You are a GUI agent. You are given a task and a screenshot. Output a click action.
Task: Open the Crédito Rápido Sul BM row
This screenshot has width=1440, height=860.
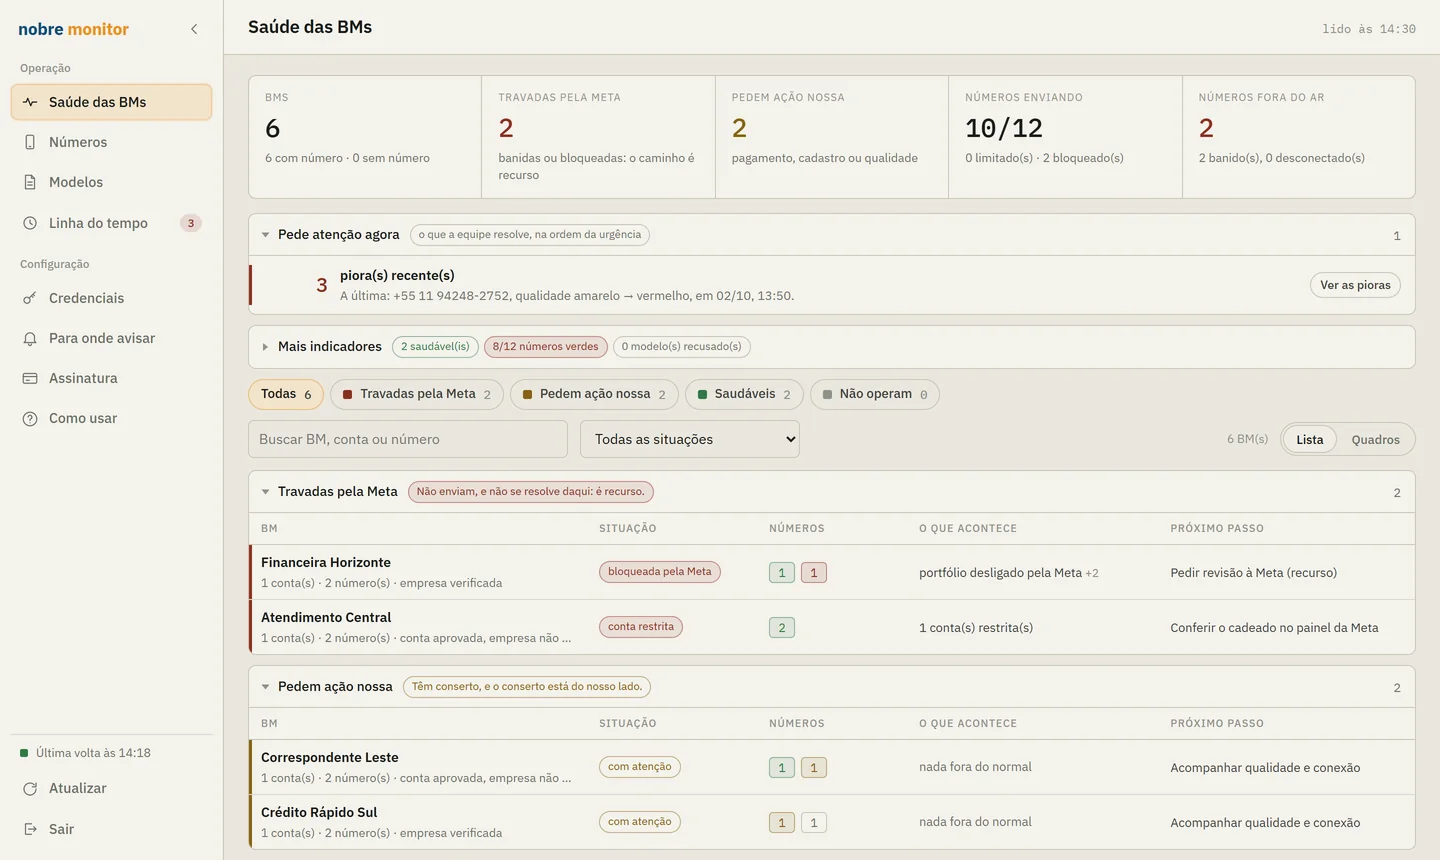pyautogui.click(x=832, y=822)
